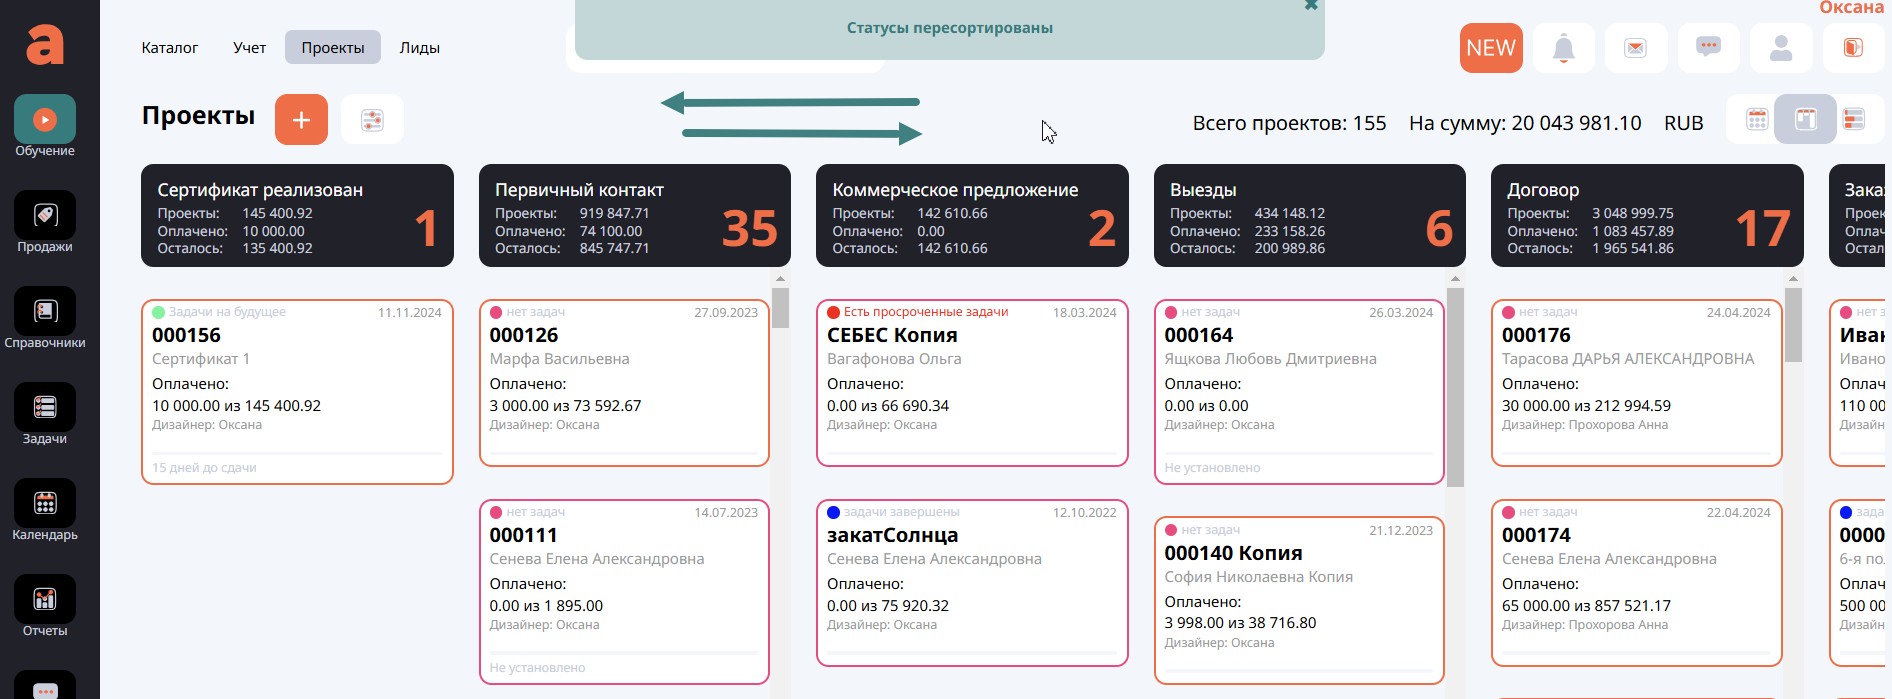Click the logout door icon
The height and width of the screenshot is (699, 1892).
[x=1853, y=48]
